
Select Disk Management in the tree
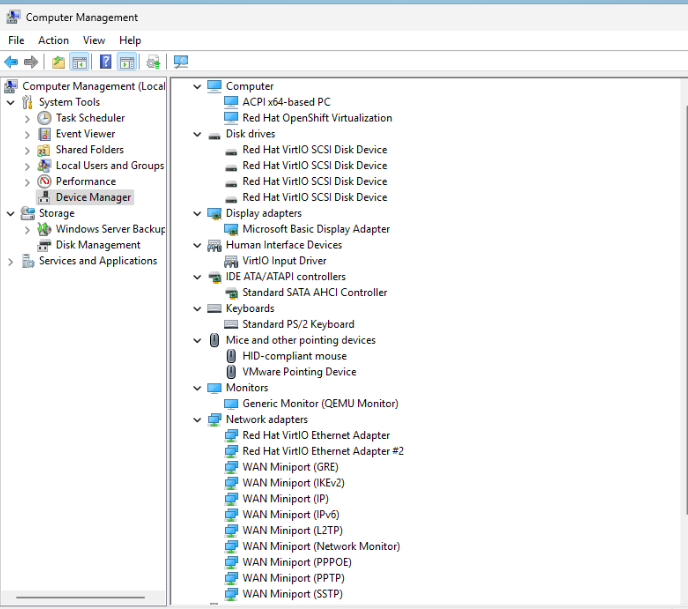click(97, 245)
